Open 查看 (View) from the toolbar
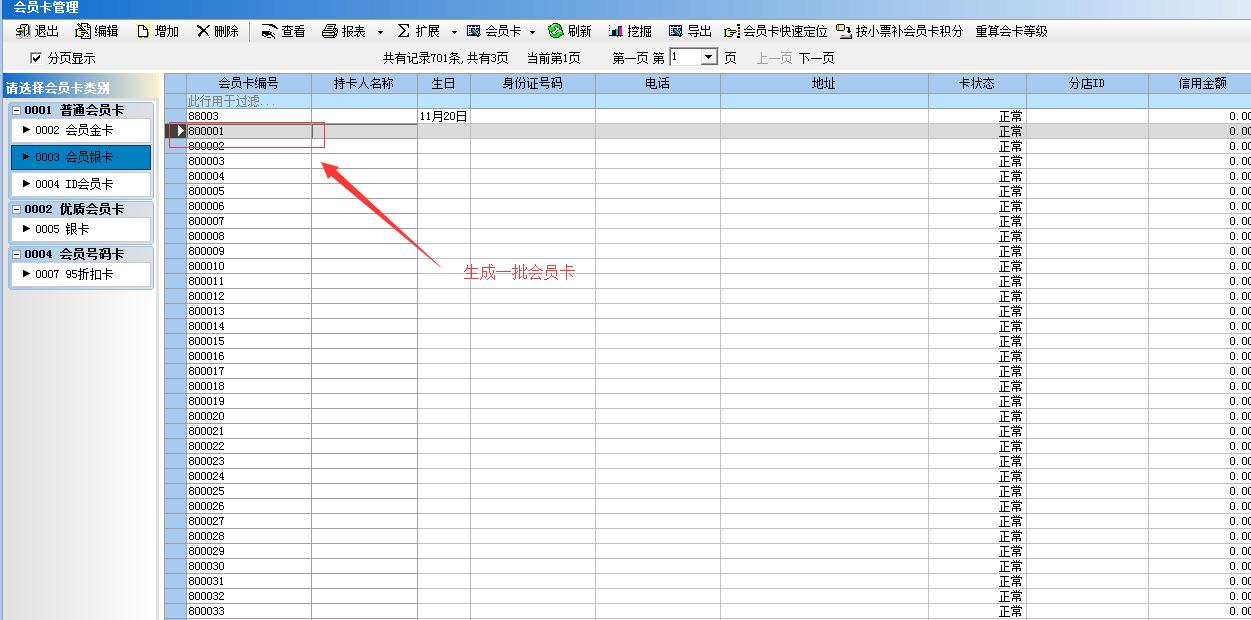1251x620 pixels. coord(283,31)
